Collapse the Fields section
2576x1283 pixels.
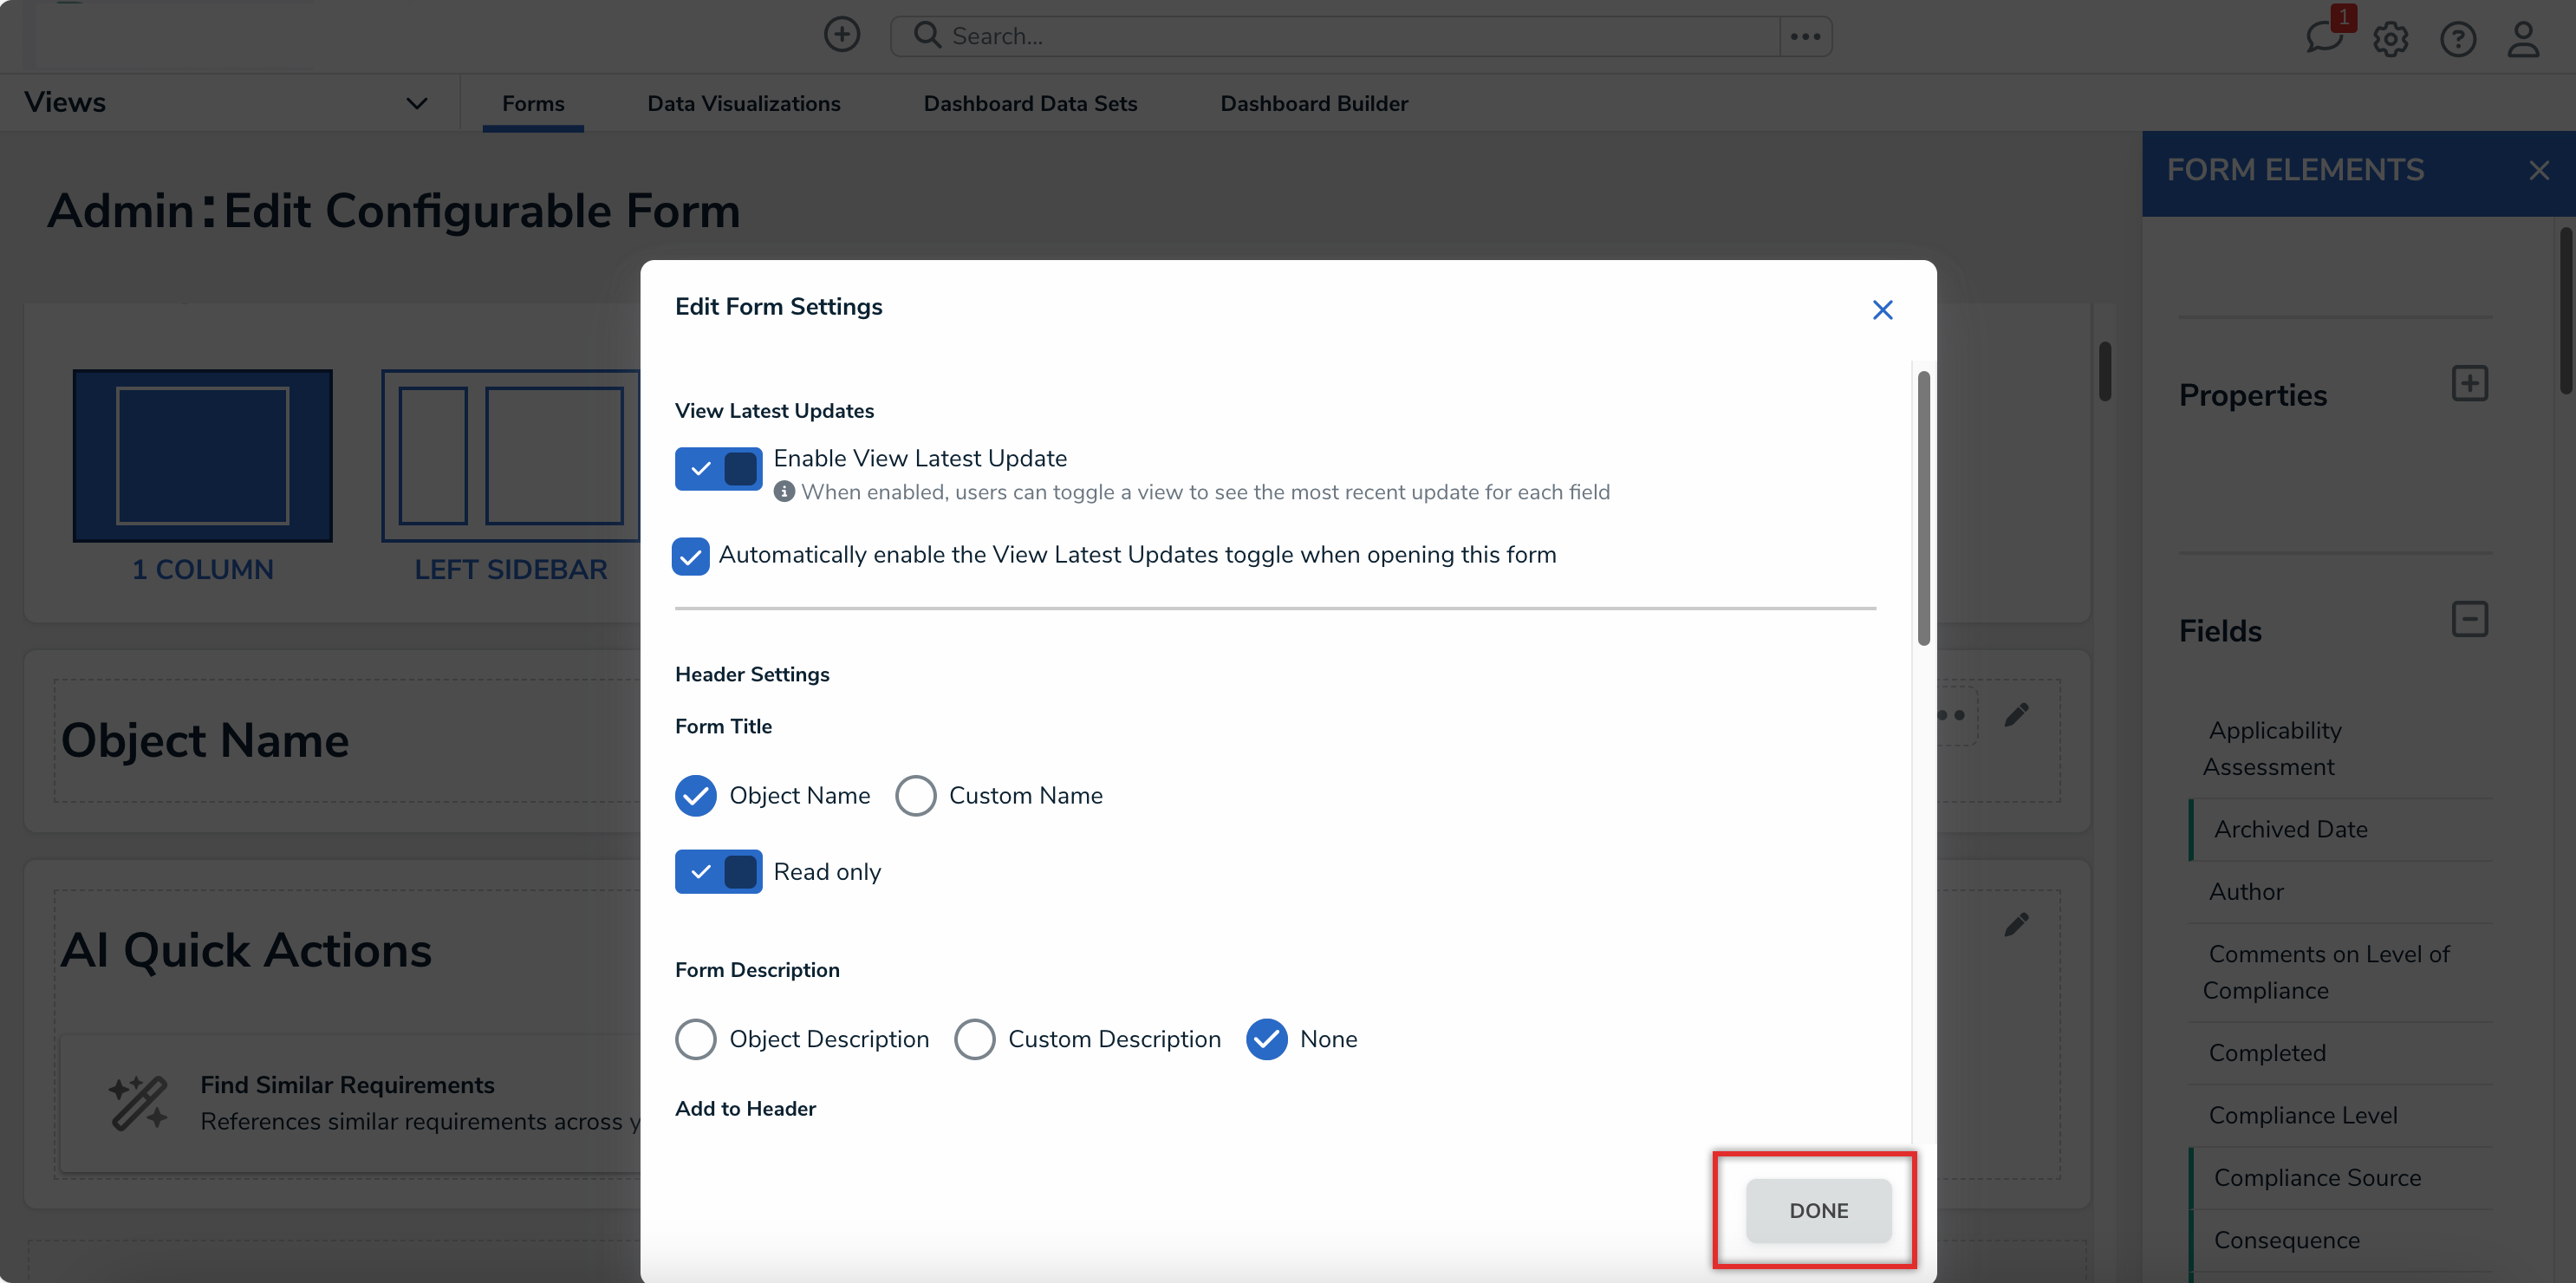pyautogui.click(x=2469, y=620)
